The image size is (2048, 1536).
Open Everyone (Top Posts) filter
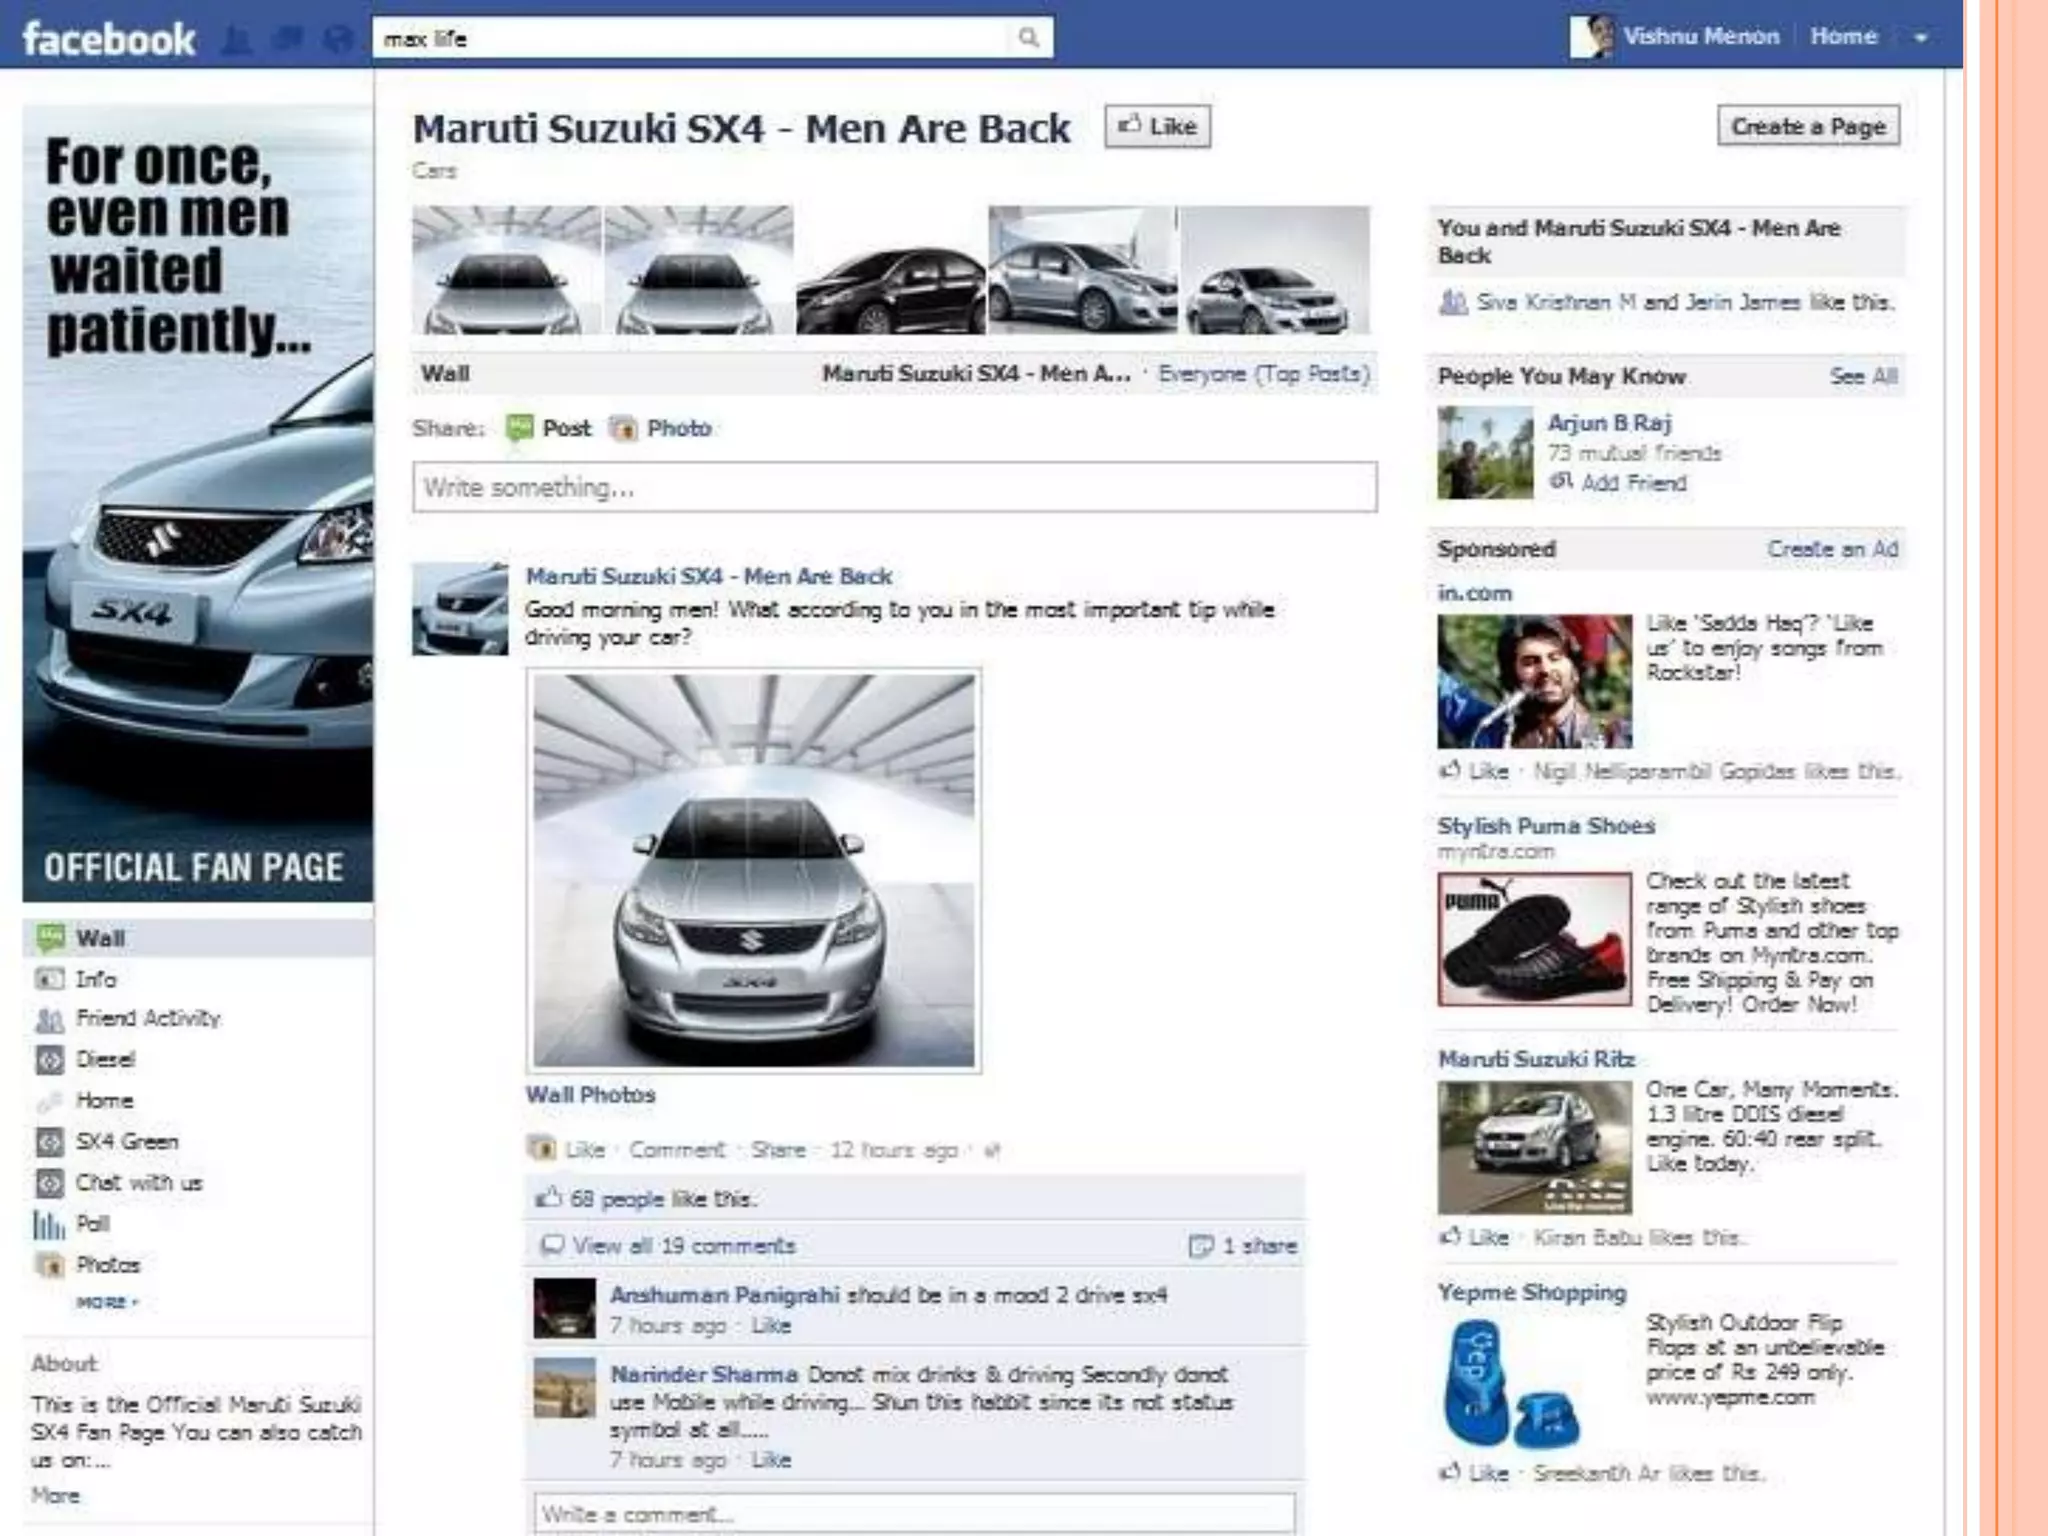1263,374
